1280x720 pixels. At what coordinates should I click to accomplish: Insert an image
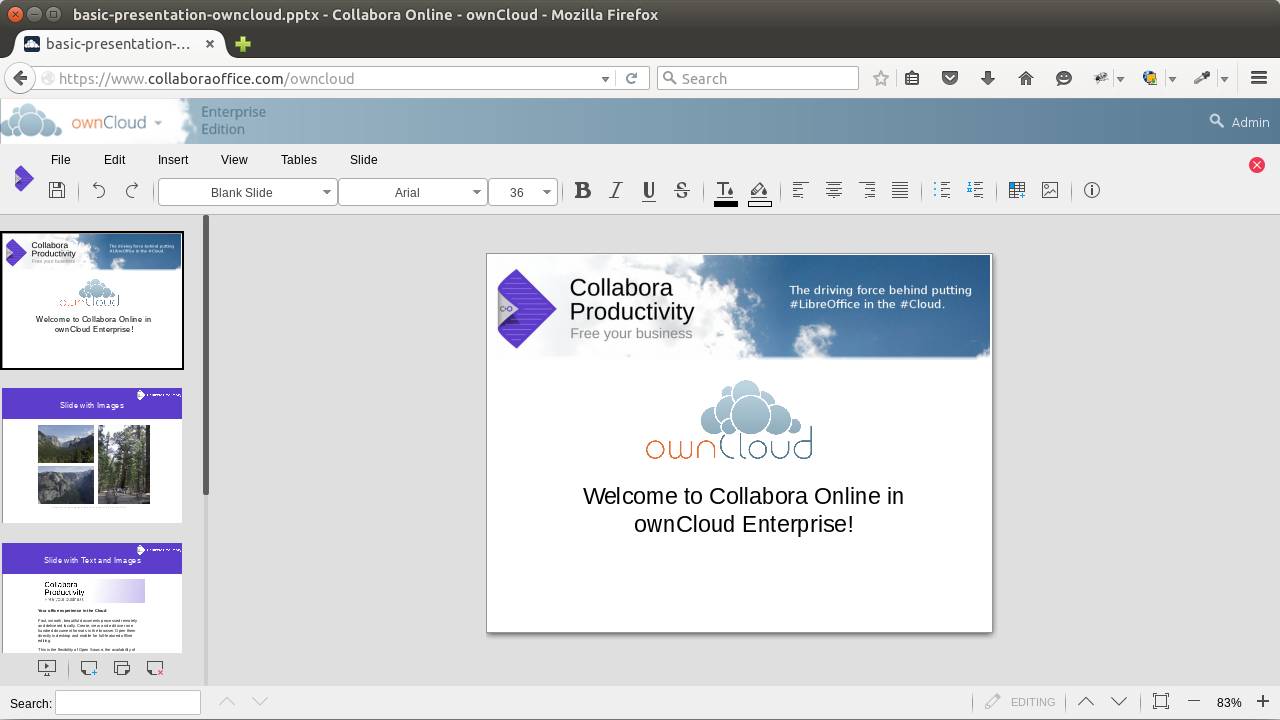pos(1049,190)
